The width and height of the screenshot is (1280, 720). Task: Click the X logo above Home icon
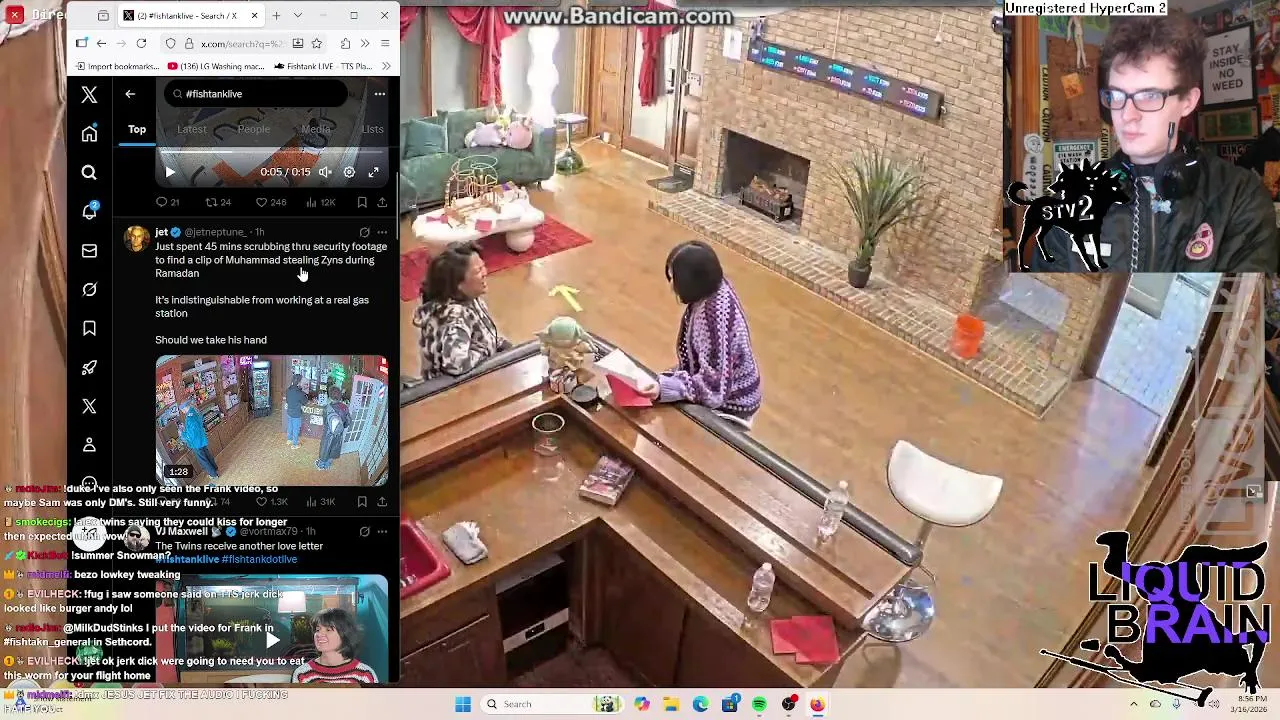(x=89, y=94)
